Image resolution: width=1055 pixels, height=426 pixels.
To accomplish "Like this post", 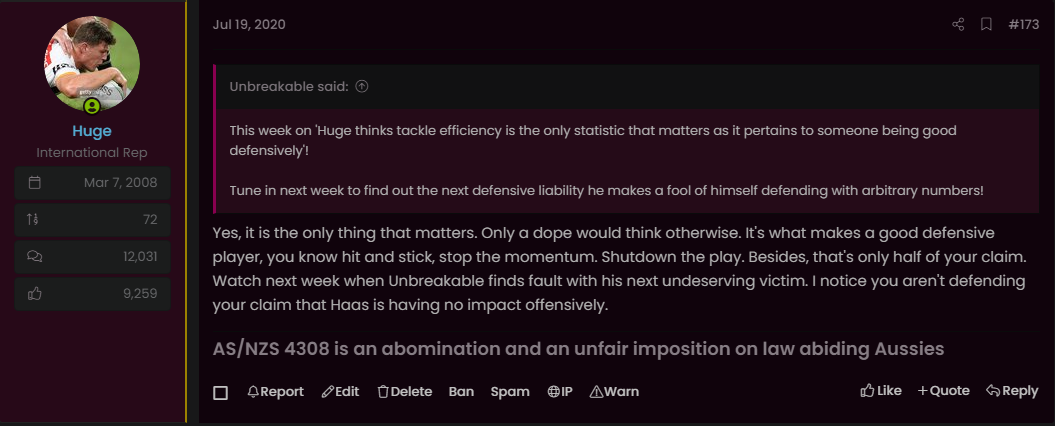I will coord(881,391).
